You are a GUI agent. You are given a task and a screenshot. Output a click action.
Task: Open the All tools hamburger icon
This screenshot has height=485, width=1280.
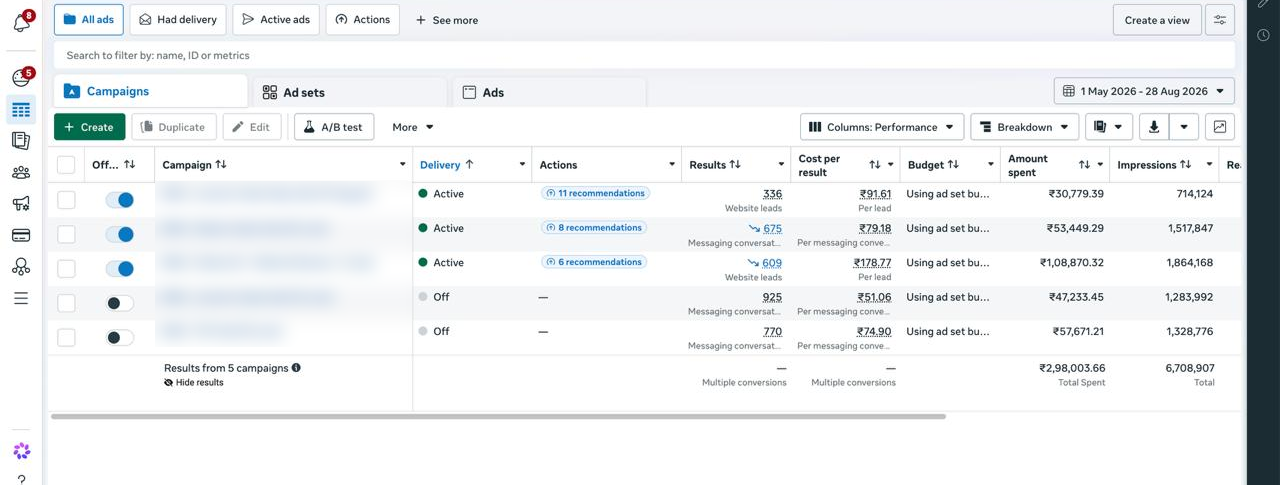point(21,298)
